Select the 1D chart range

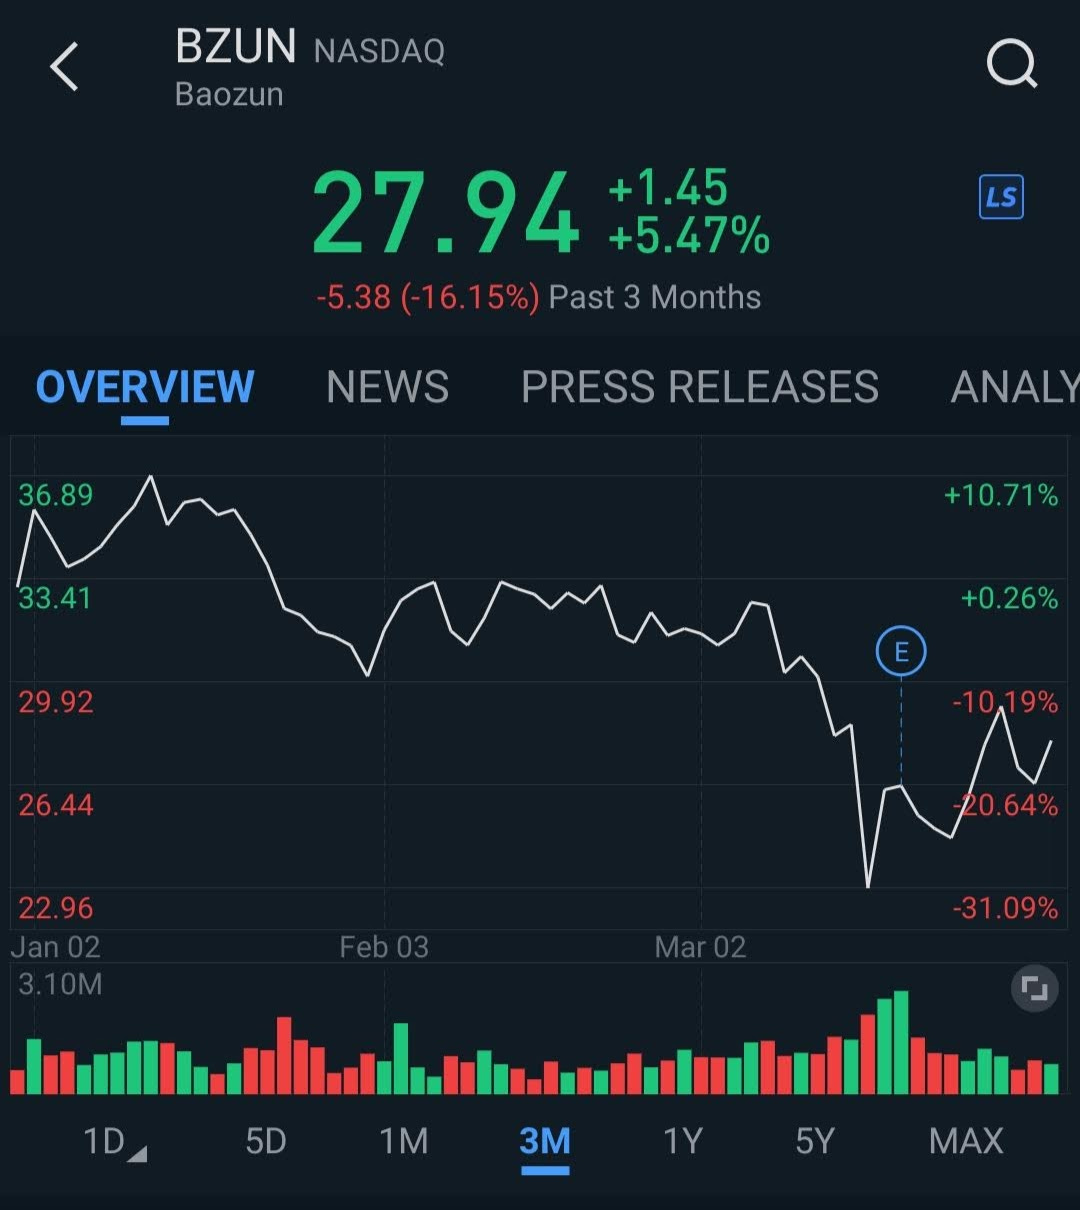coord(113,1141)
